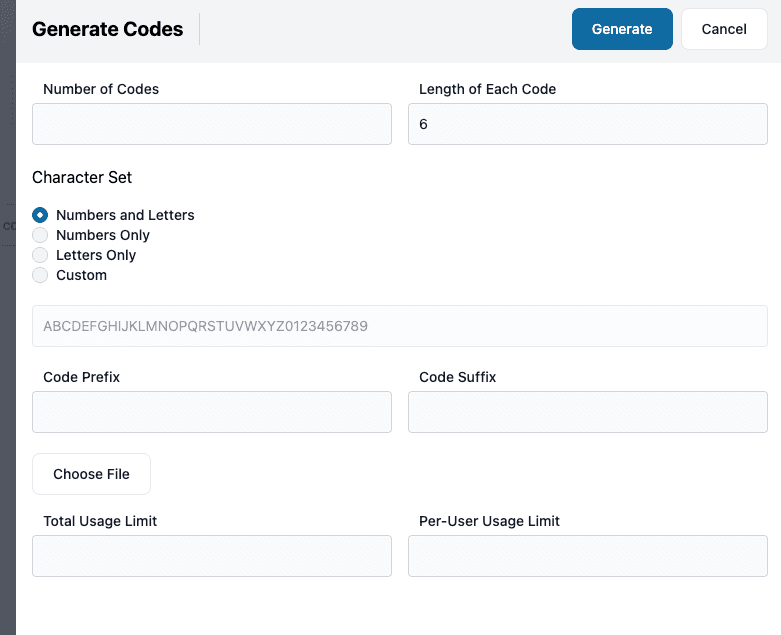Select the Custom character set option

40,275
